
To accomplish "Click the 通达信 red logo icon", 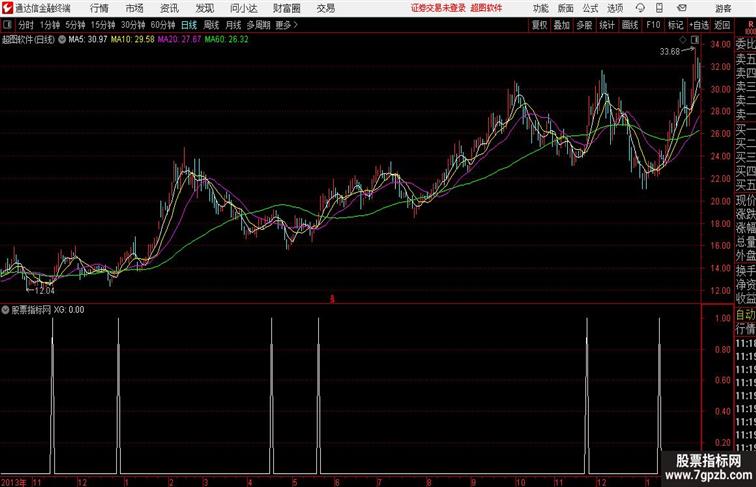I will pos(7,8).
